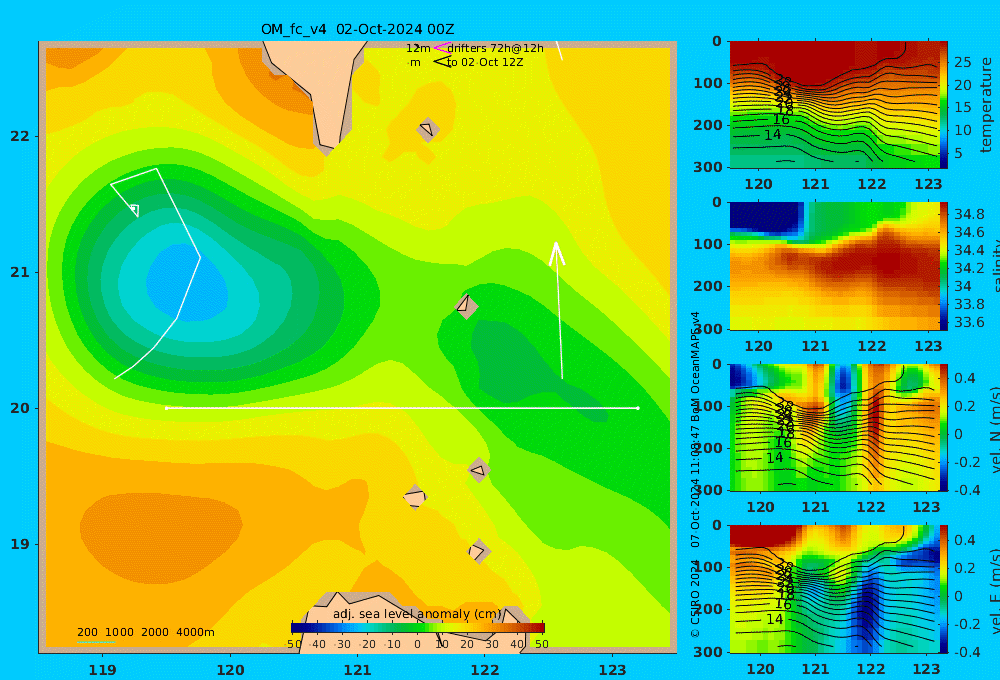Click the blue core of the cold eddy
Image resolution: width=1000 pixels, height=680 pixels.
tap(186, 282)
